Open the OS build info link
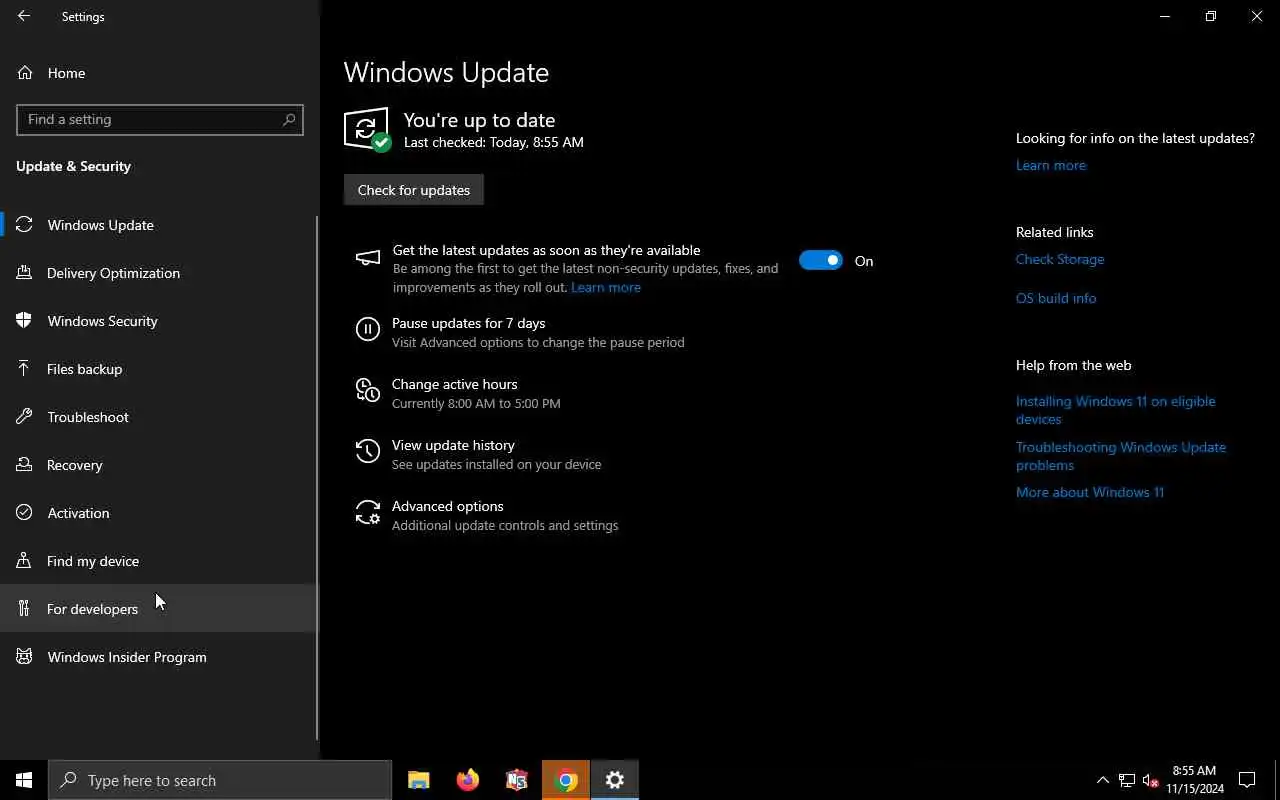The height and width of the screenshot is (800, 1280). click(x=1056, y=298)
